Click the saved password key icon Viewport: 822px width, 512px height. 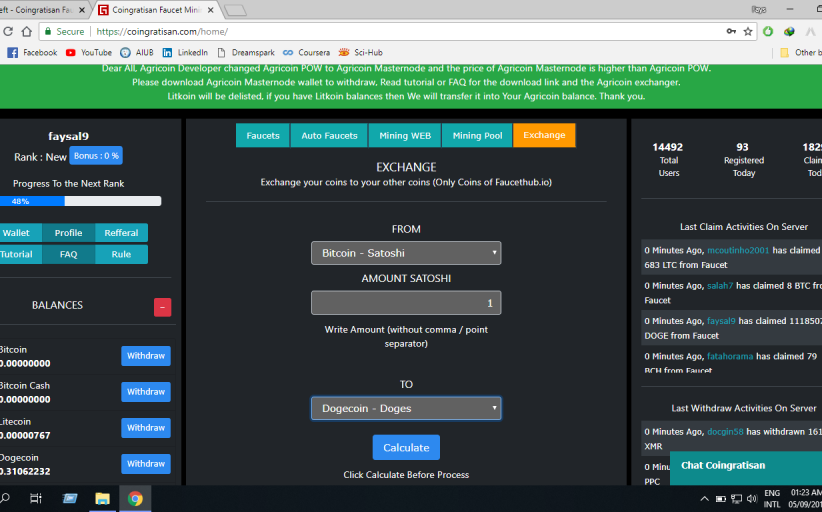pyautogui.click(x=730, y=31)
